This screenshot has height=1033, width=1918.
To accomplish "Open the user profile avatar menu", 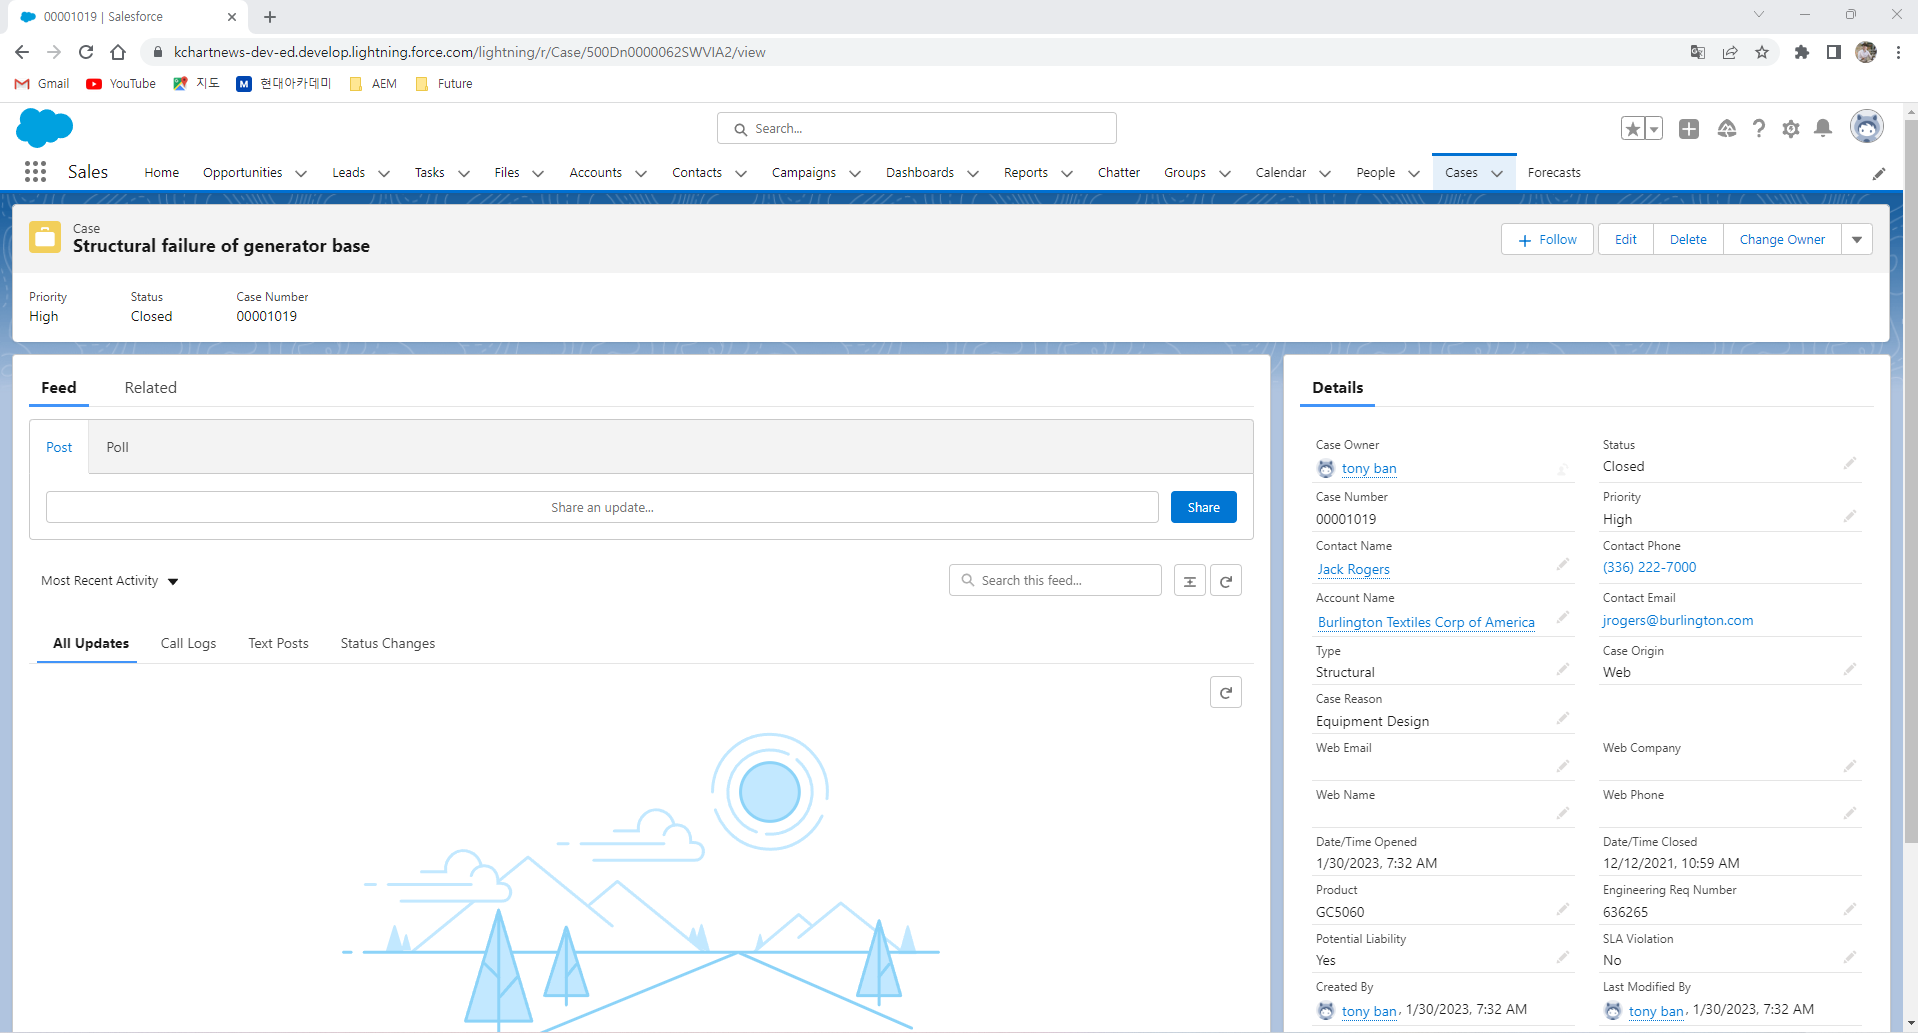I will (x=1867, y=127).
